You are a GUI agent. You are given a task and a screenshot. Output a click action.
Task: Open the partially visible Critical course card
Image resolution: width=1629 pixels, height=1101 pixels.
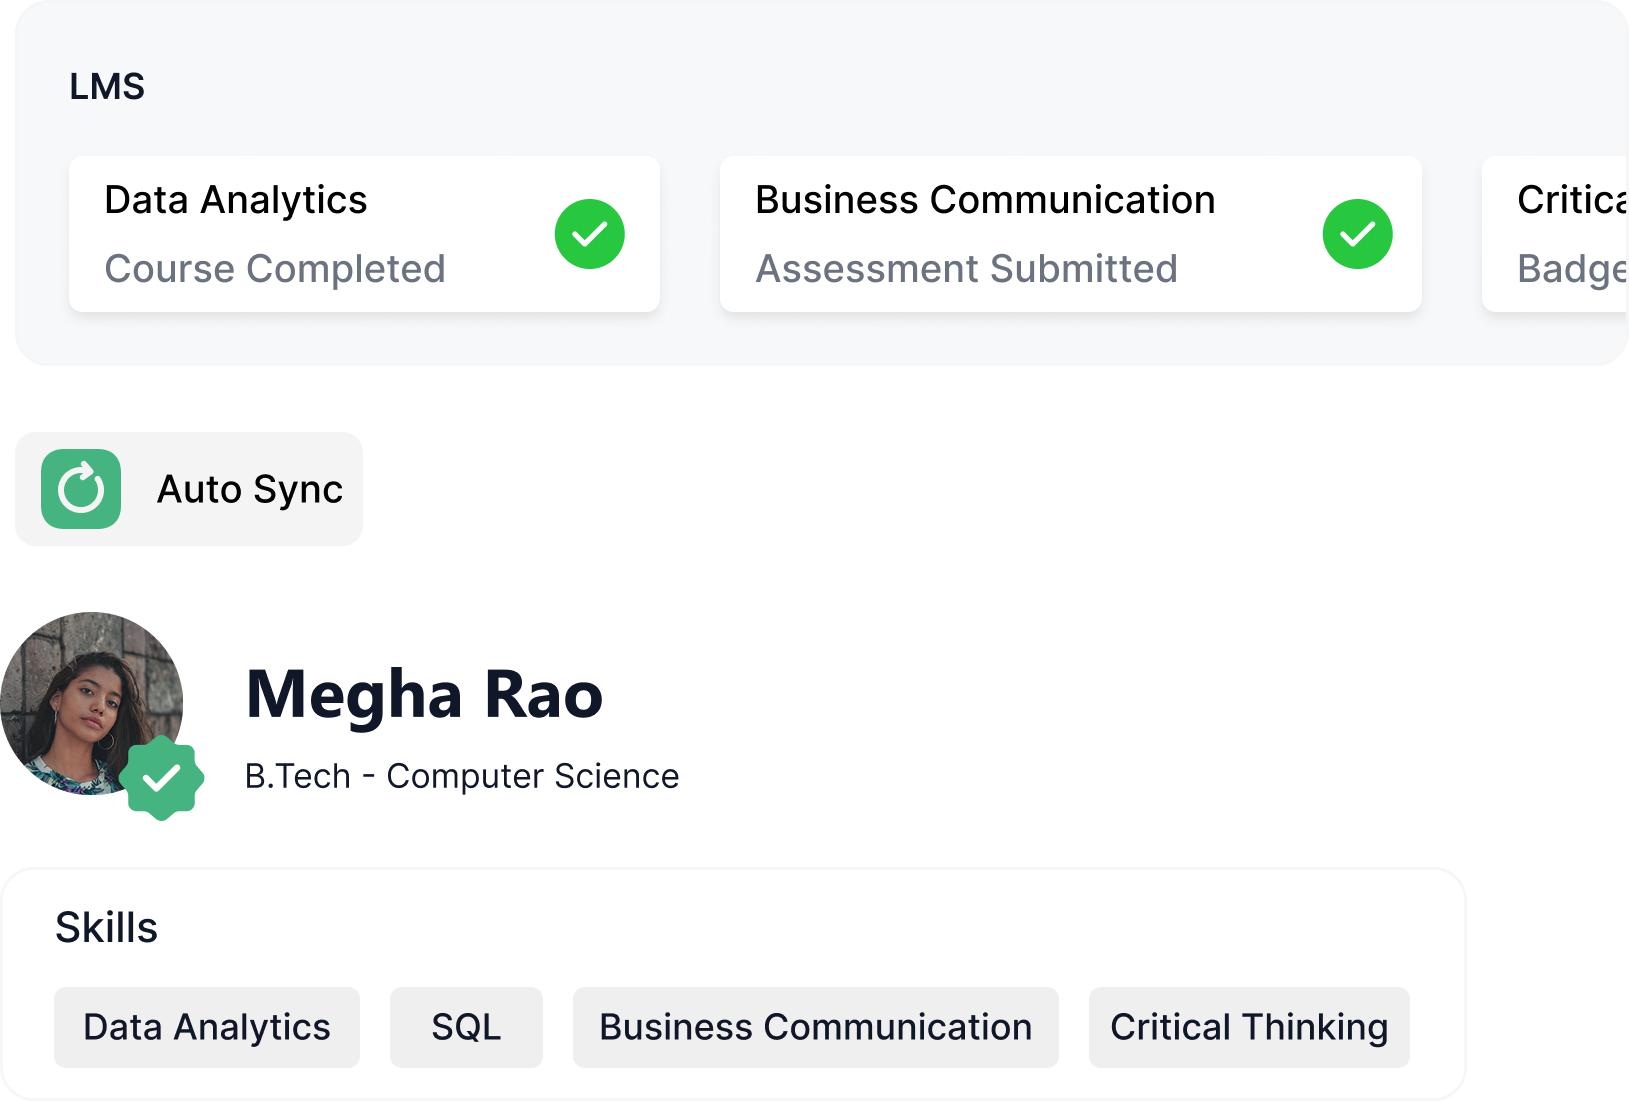[x=1555, y=234]
